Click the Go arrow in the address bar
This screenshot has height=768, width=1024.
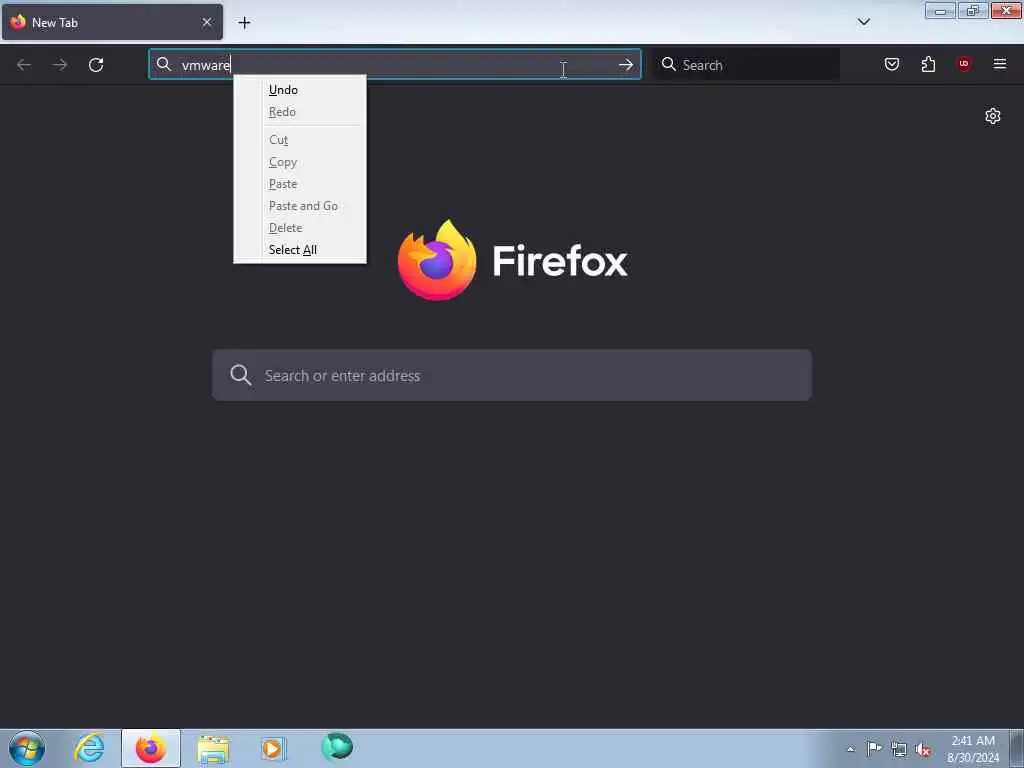pyautogui.click(x=626, y=65)
